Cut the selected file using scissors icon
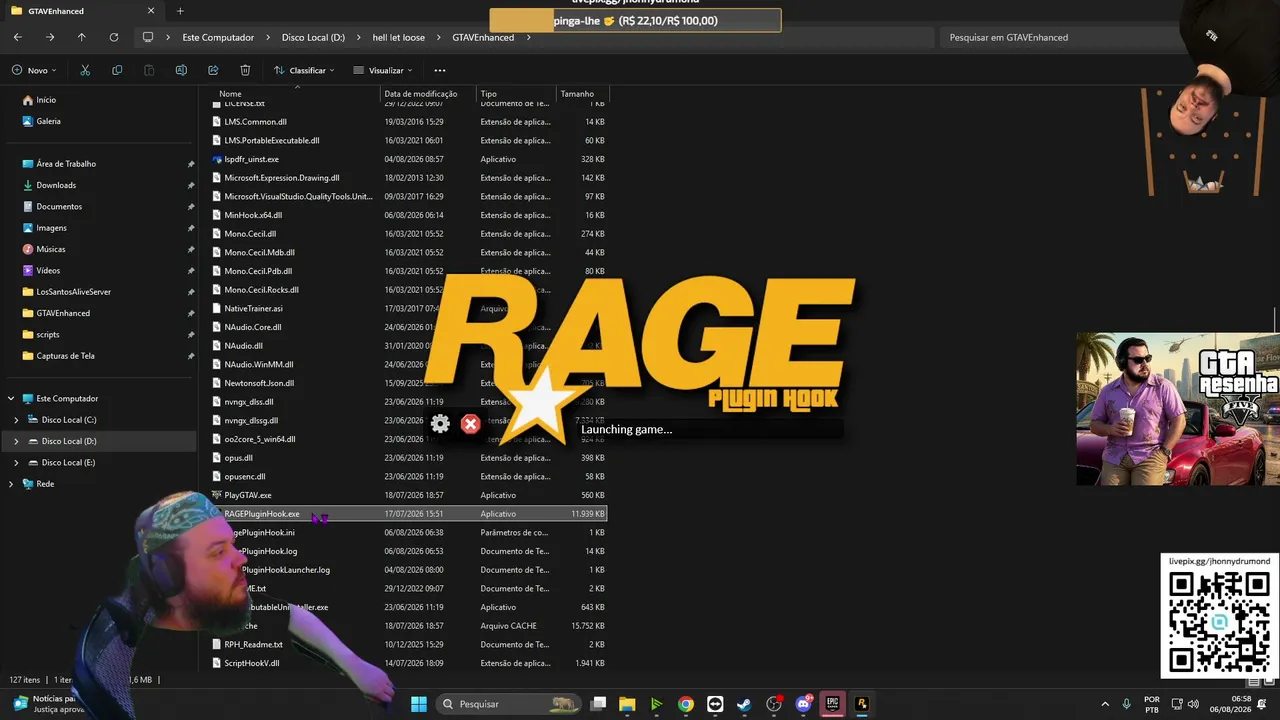This screenshot has height=720, width=1280. (85, 70)
